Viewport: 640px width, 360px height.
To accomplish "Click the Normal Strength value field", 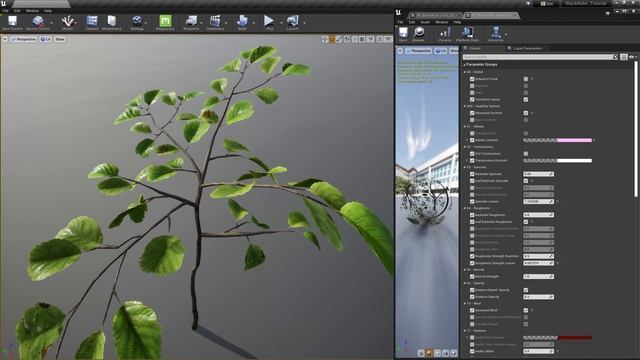I will click(538, 276).
